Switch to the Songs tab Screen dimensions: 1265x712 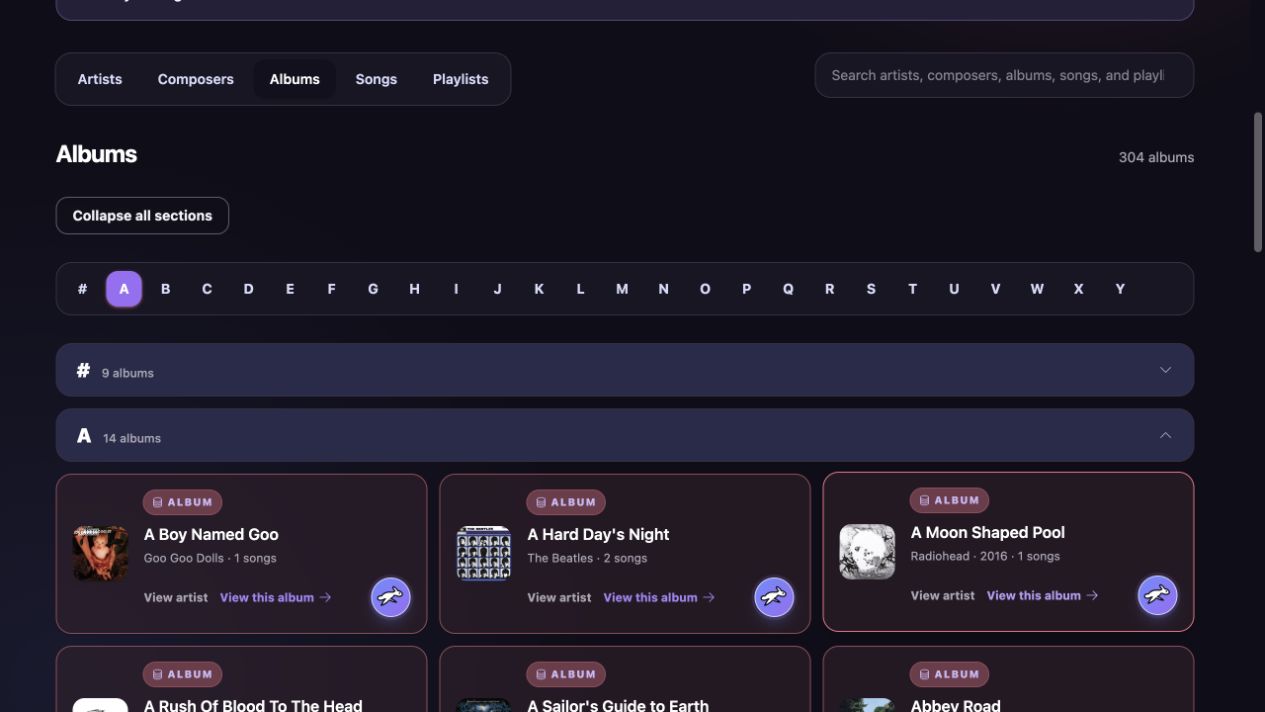(376, 79)
